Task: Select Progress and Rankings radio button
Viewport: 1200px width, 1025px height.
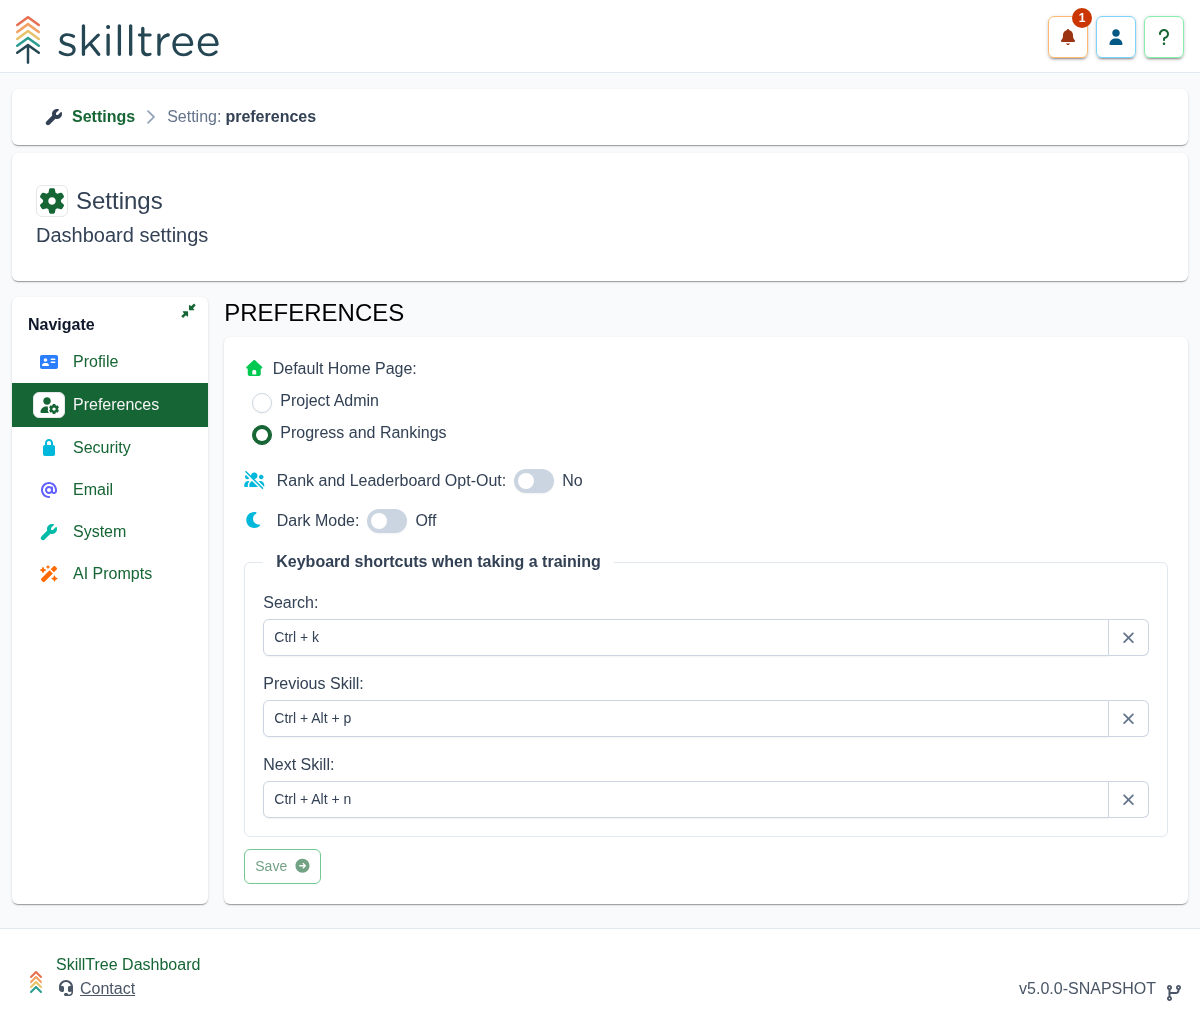Action: tap(262, 435)
